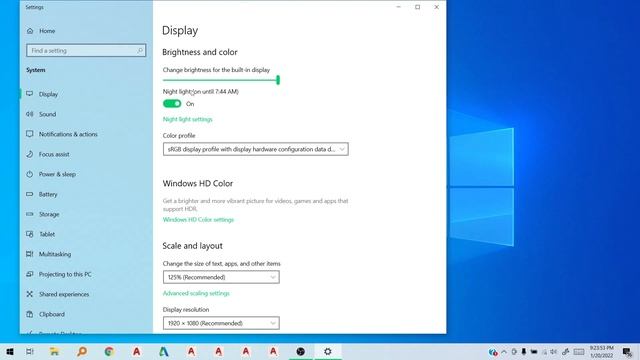640x360 pixels.
Task: Open the blue-green Autodesk taskbar app
Action: pyautogui.click(x=164, y=351)
